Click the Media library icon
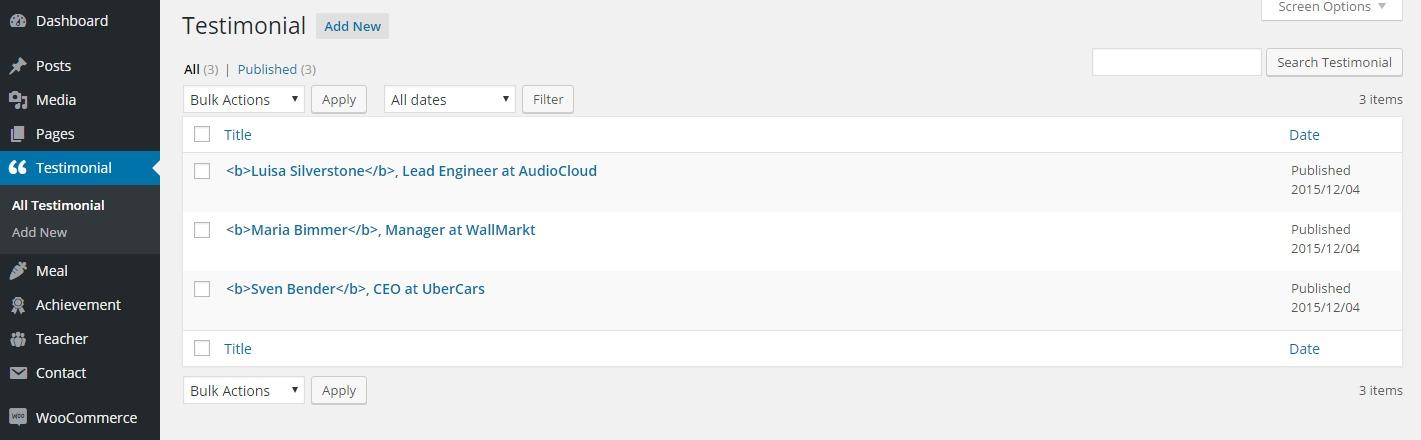 tap(18, 100)
